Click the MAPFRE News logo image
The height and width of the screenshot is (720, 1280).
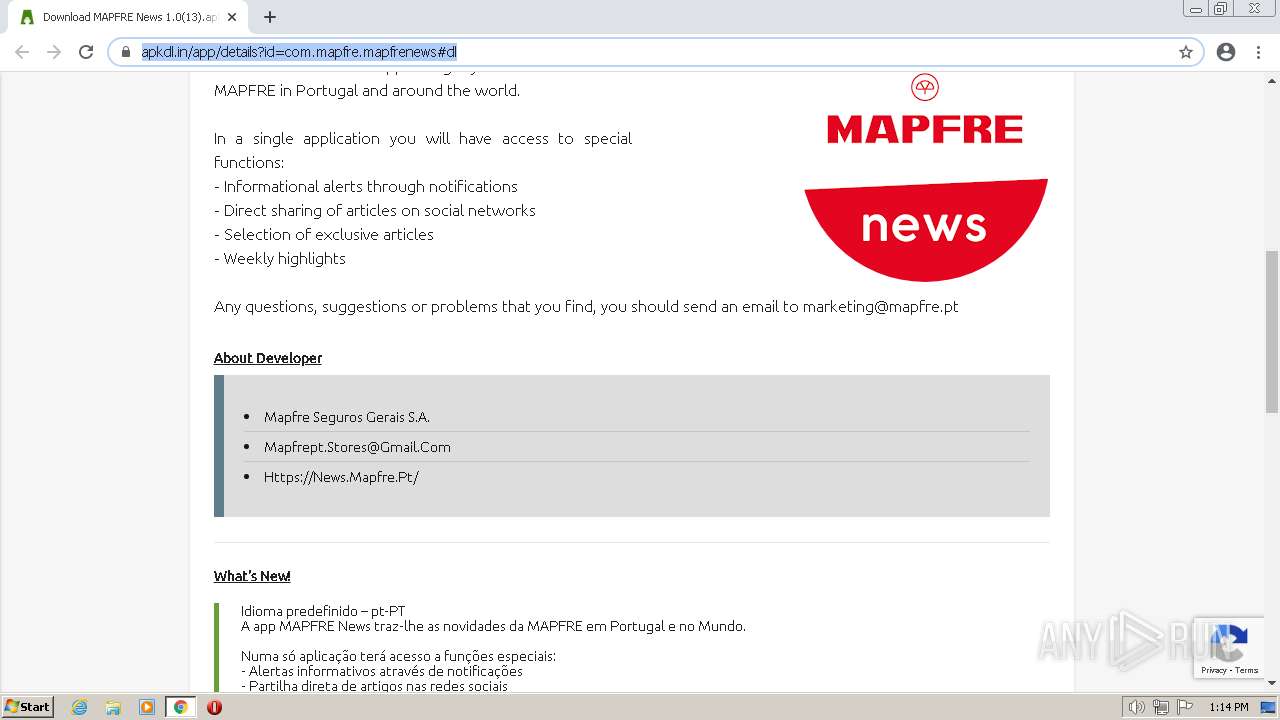925,177
